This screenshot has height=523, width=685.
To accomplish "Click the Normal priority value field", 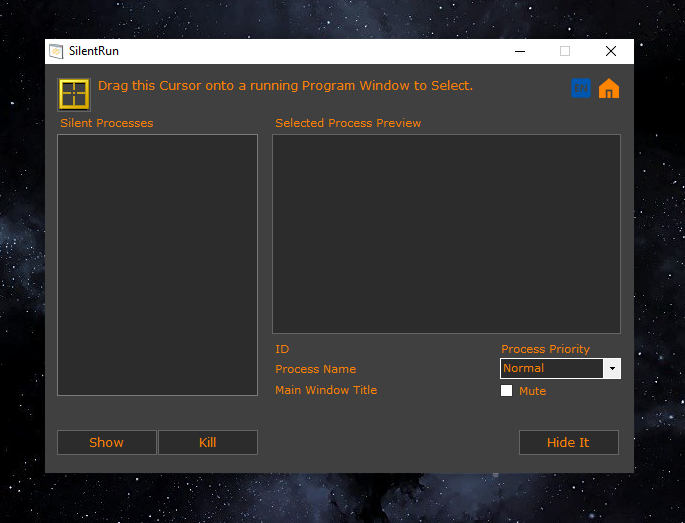I will point(552,368).
